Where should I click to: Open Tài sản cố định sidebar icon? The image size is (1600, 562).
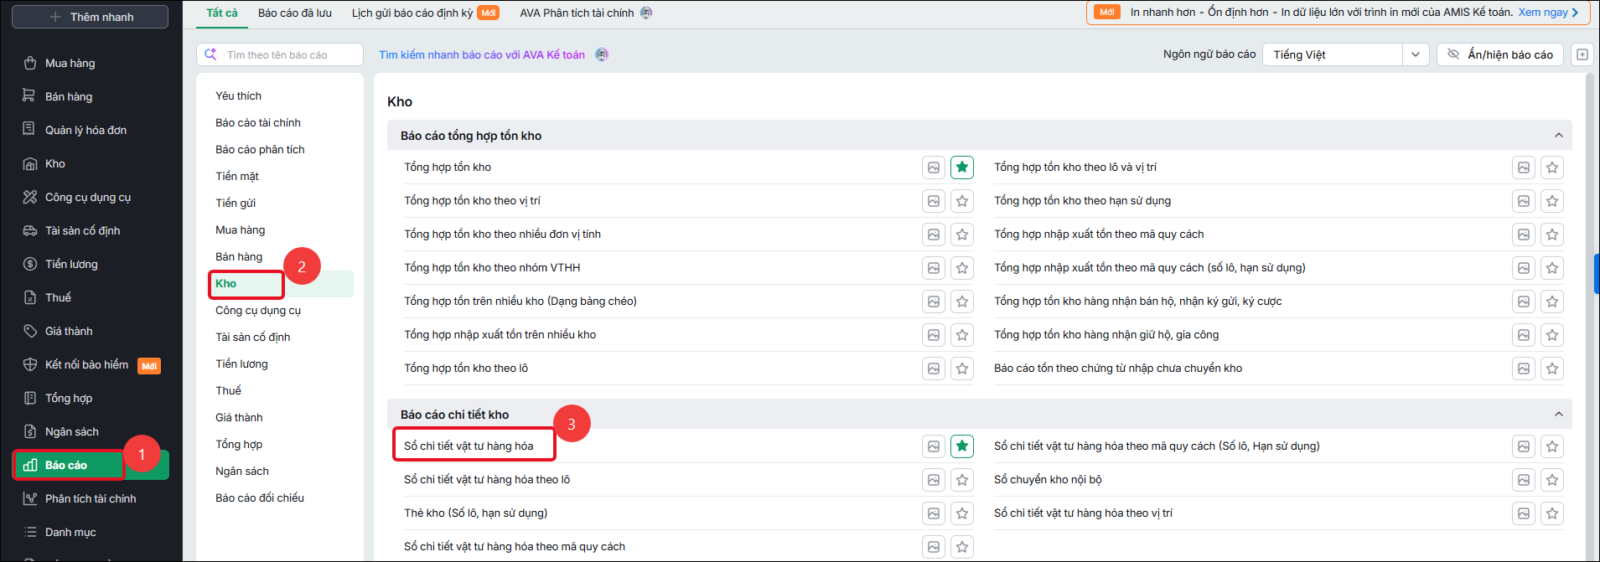(30, 231)
